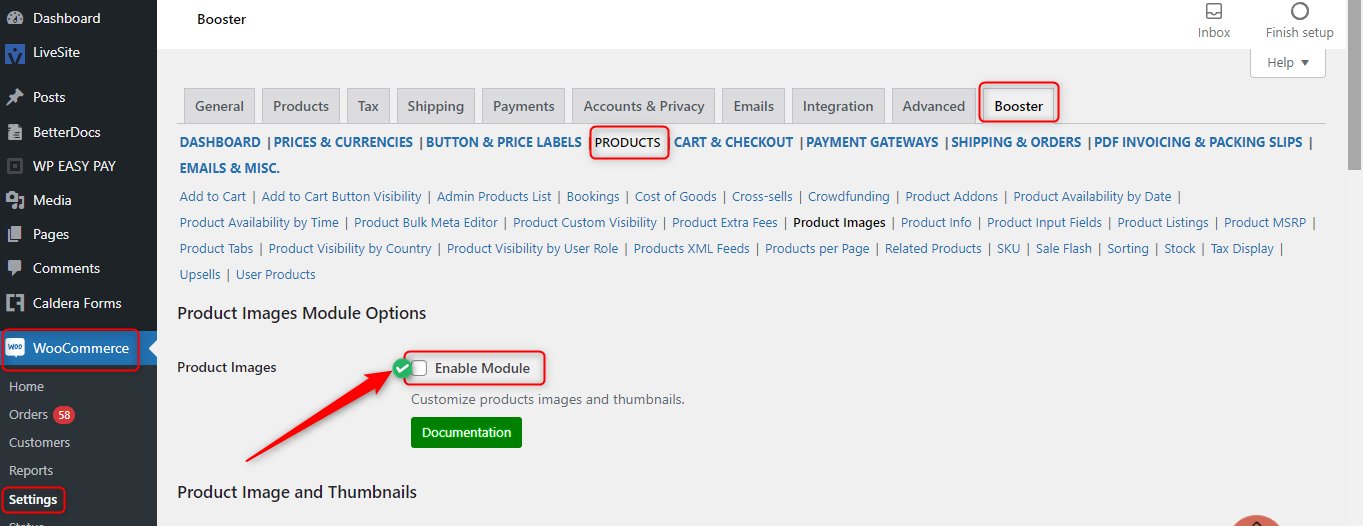
Task: Click the Posts pushpin icon
Action: pos(15,97)
